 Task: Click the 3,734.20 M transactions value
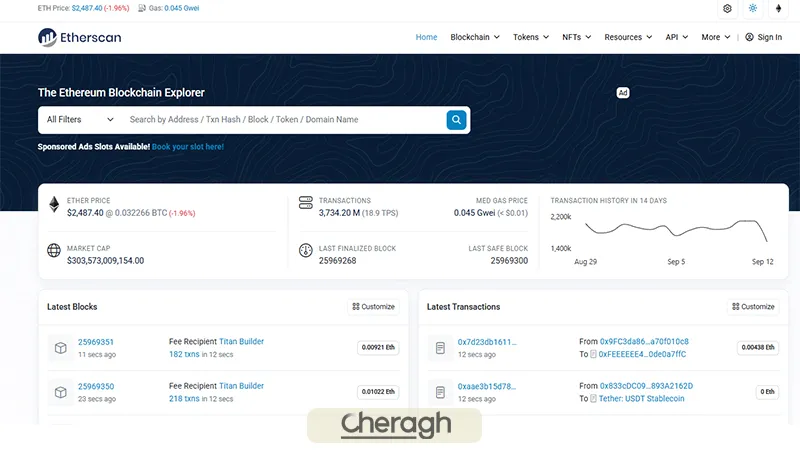tap(339, 213)
